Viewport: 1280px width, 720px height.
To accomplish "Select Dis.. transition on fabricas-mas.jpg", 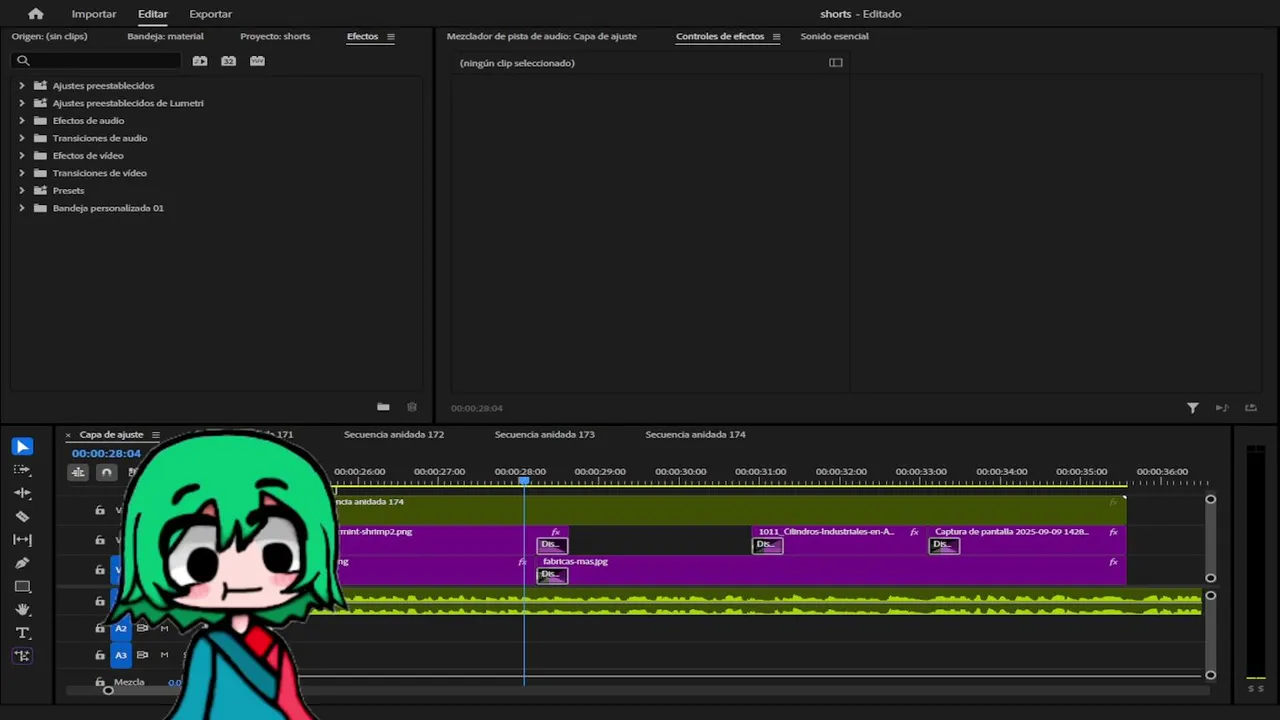I will pyautogui.click(x=552, y=574).
